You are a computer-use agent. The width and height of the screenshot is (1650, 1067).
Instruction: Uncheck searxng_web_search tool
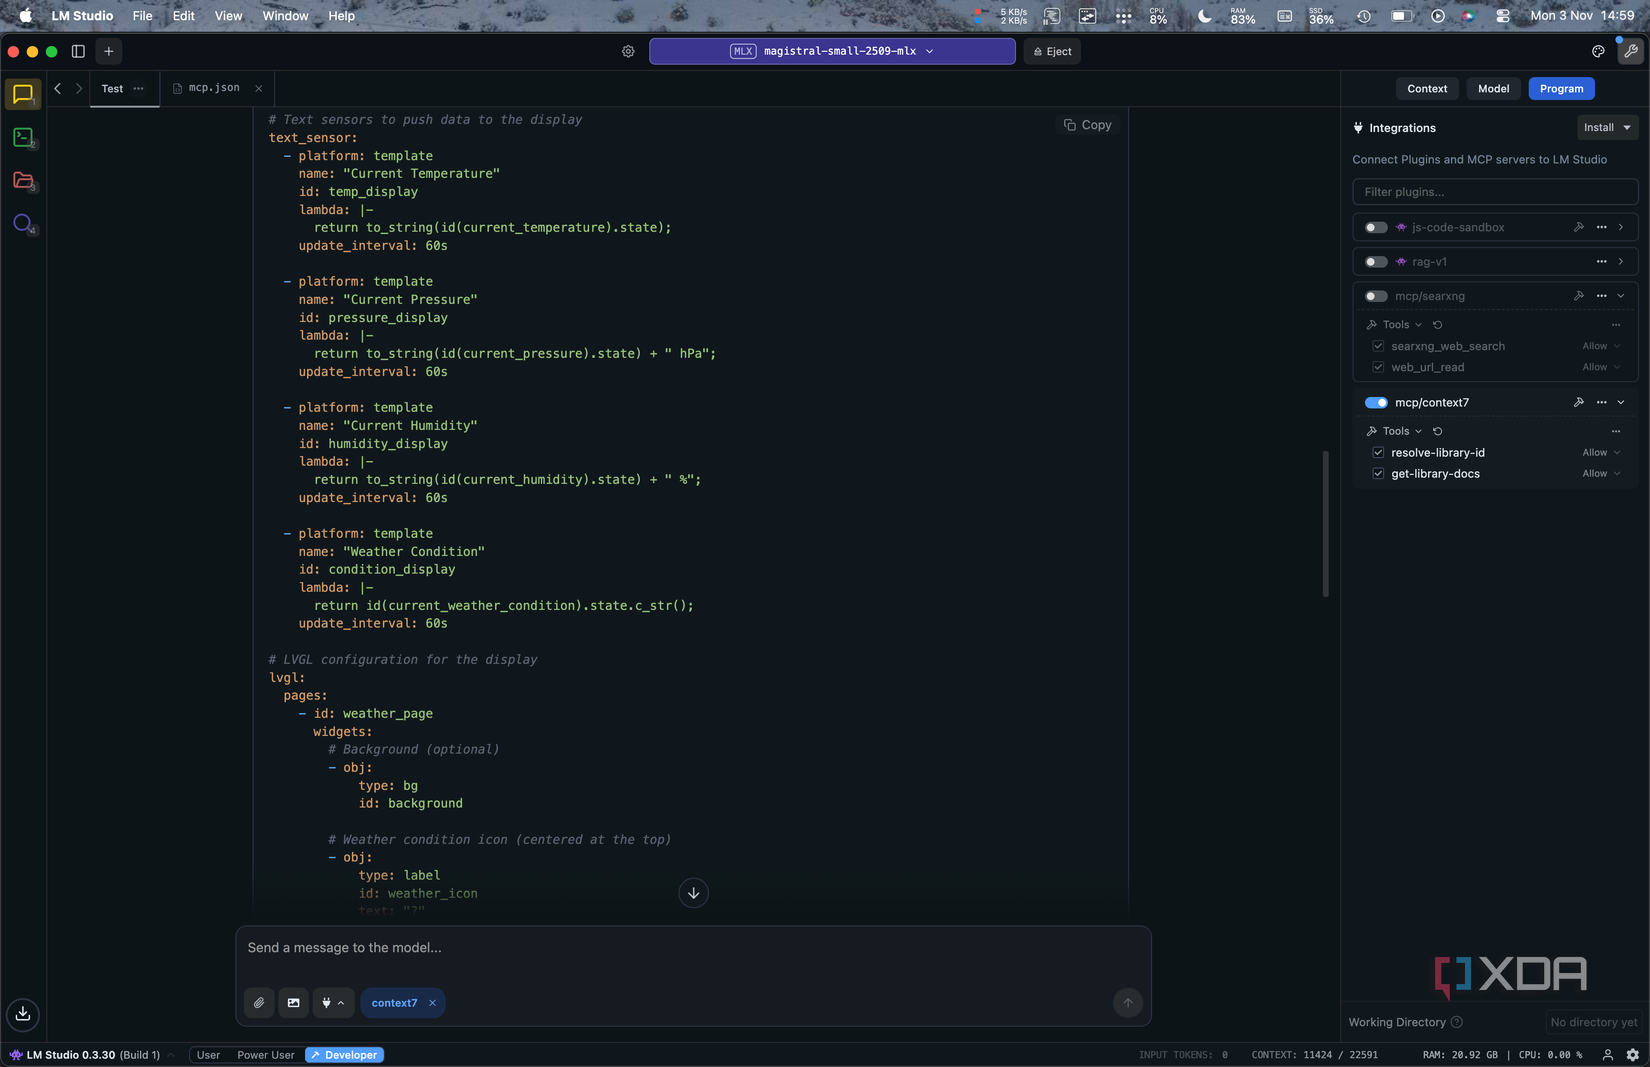click(x=1378, y=346)
